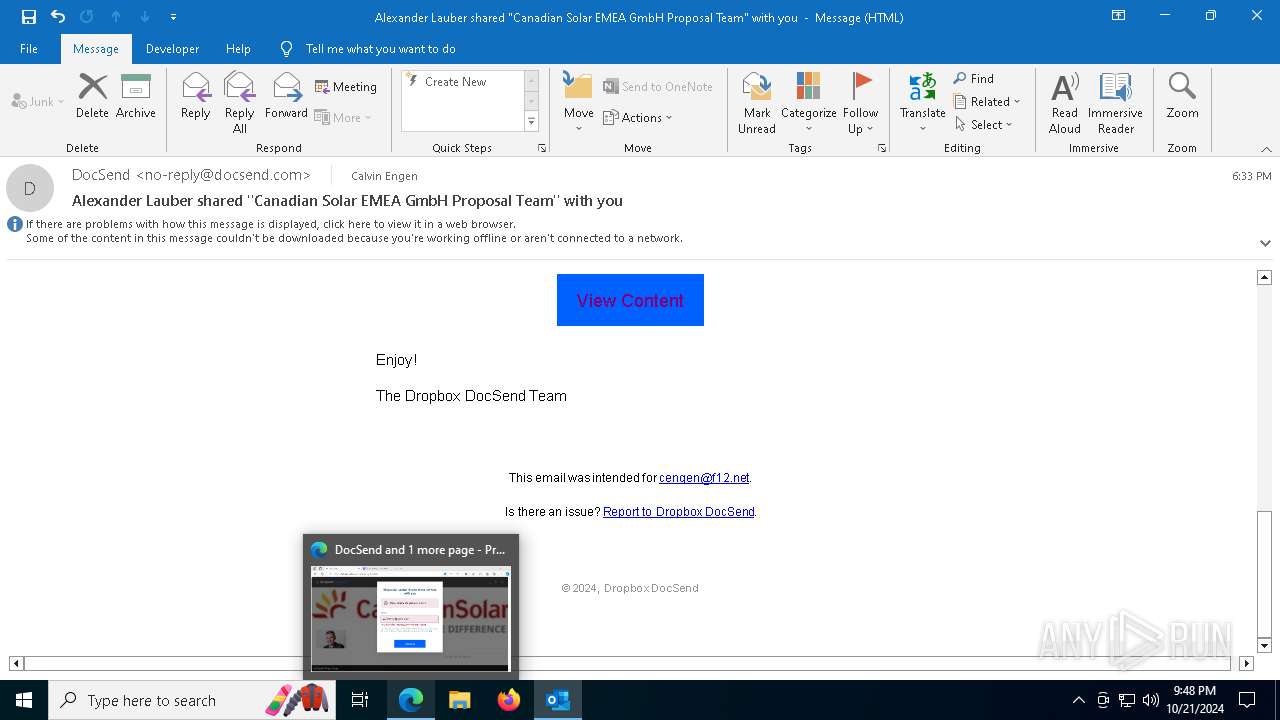The width and height of the screenshot is (1280, 720).
Task: Click Find in Editing group
Action: pos(973,79)
